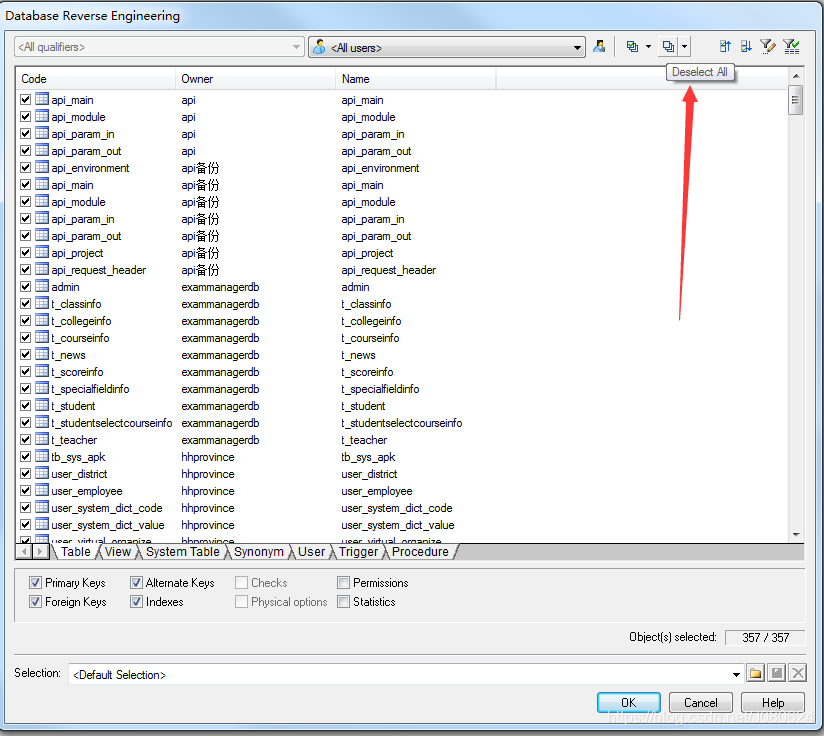The image size is (824, 736).
Task: Open the Deselect All dropdown arrow
Action: (684, 47)
